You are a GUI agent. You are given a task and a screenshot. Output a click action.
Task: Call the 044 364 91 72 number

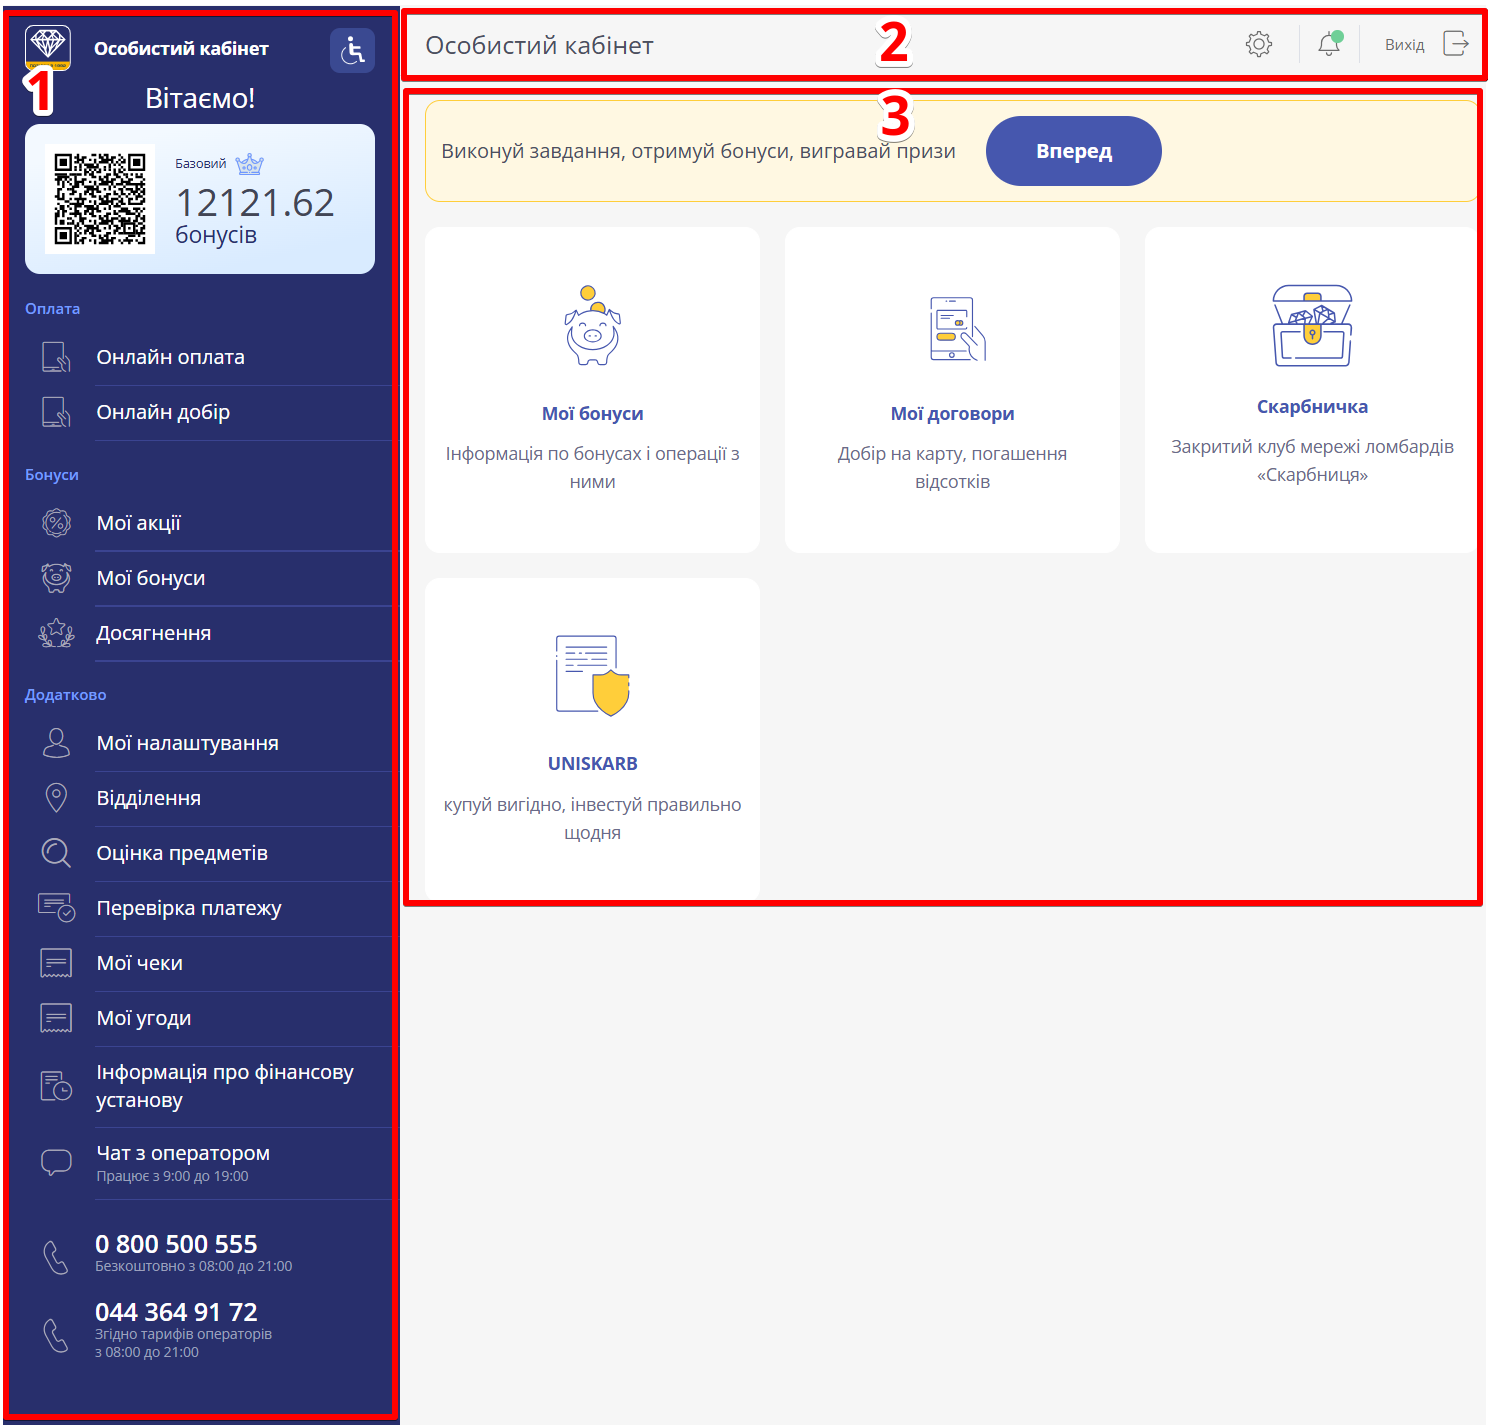coord(176,1312)
